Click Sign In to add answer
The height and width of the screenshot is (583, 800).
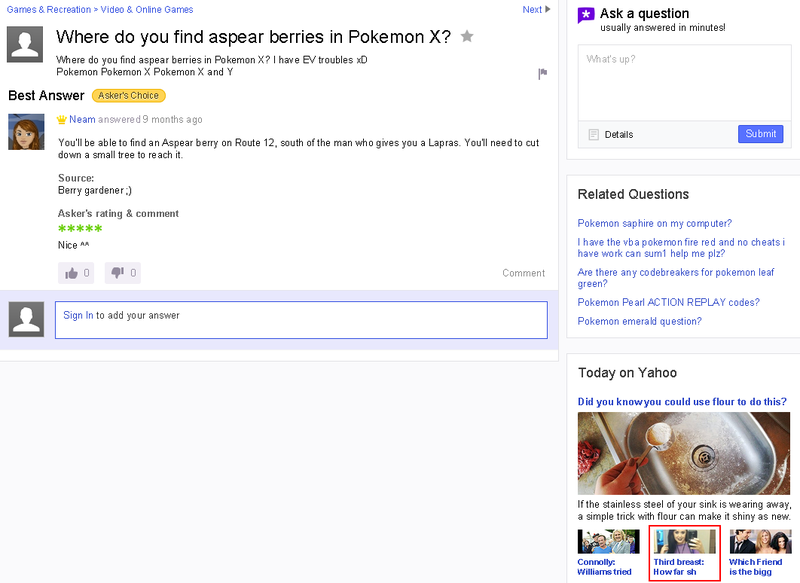click(78, 315)
